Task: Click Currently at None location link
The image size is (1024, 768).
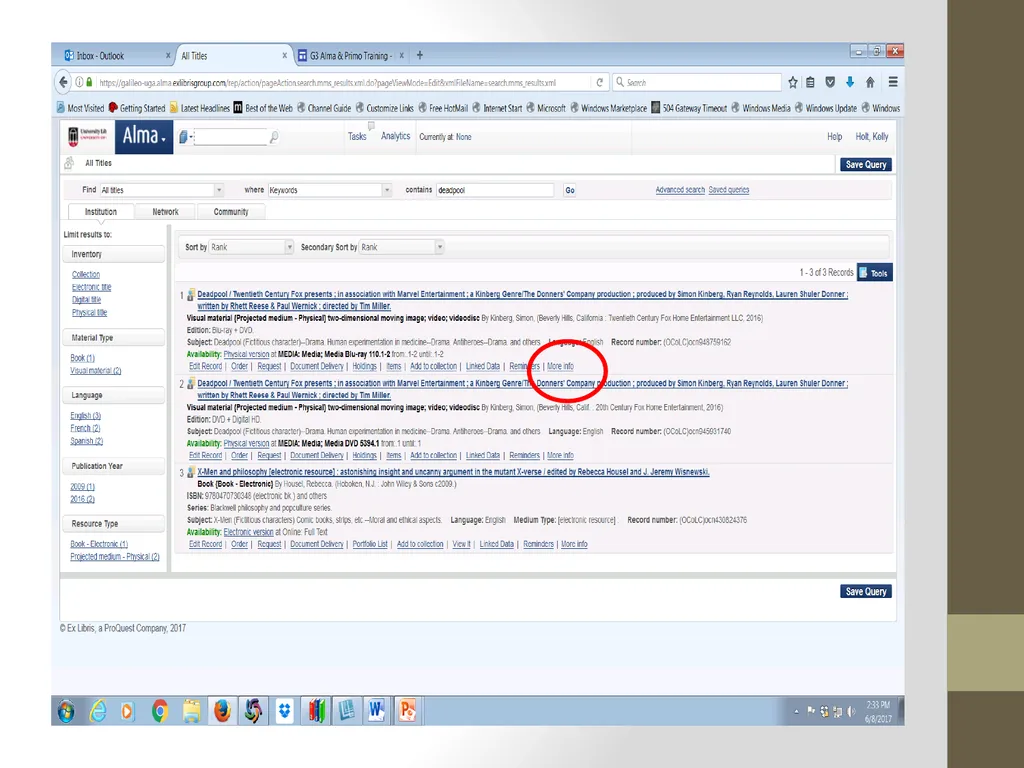Action: [464, 137]
